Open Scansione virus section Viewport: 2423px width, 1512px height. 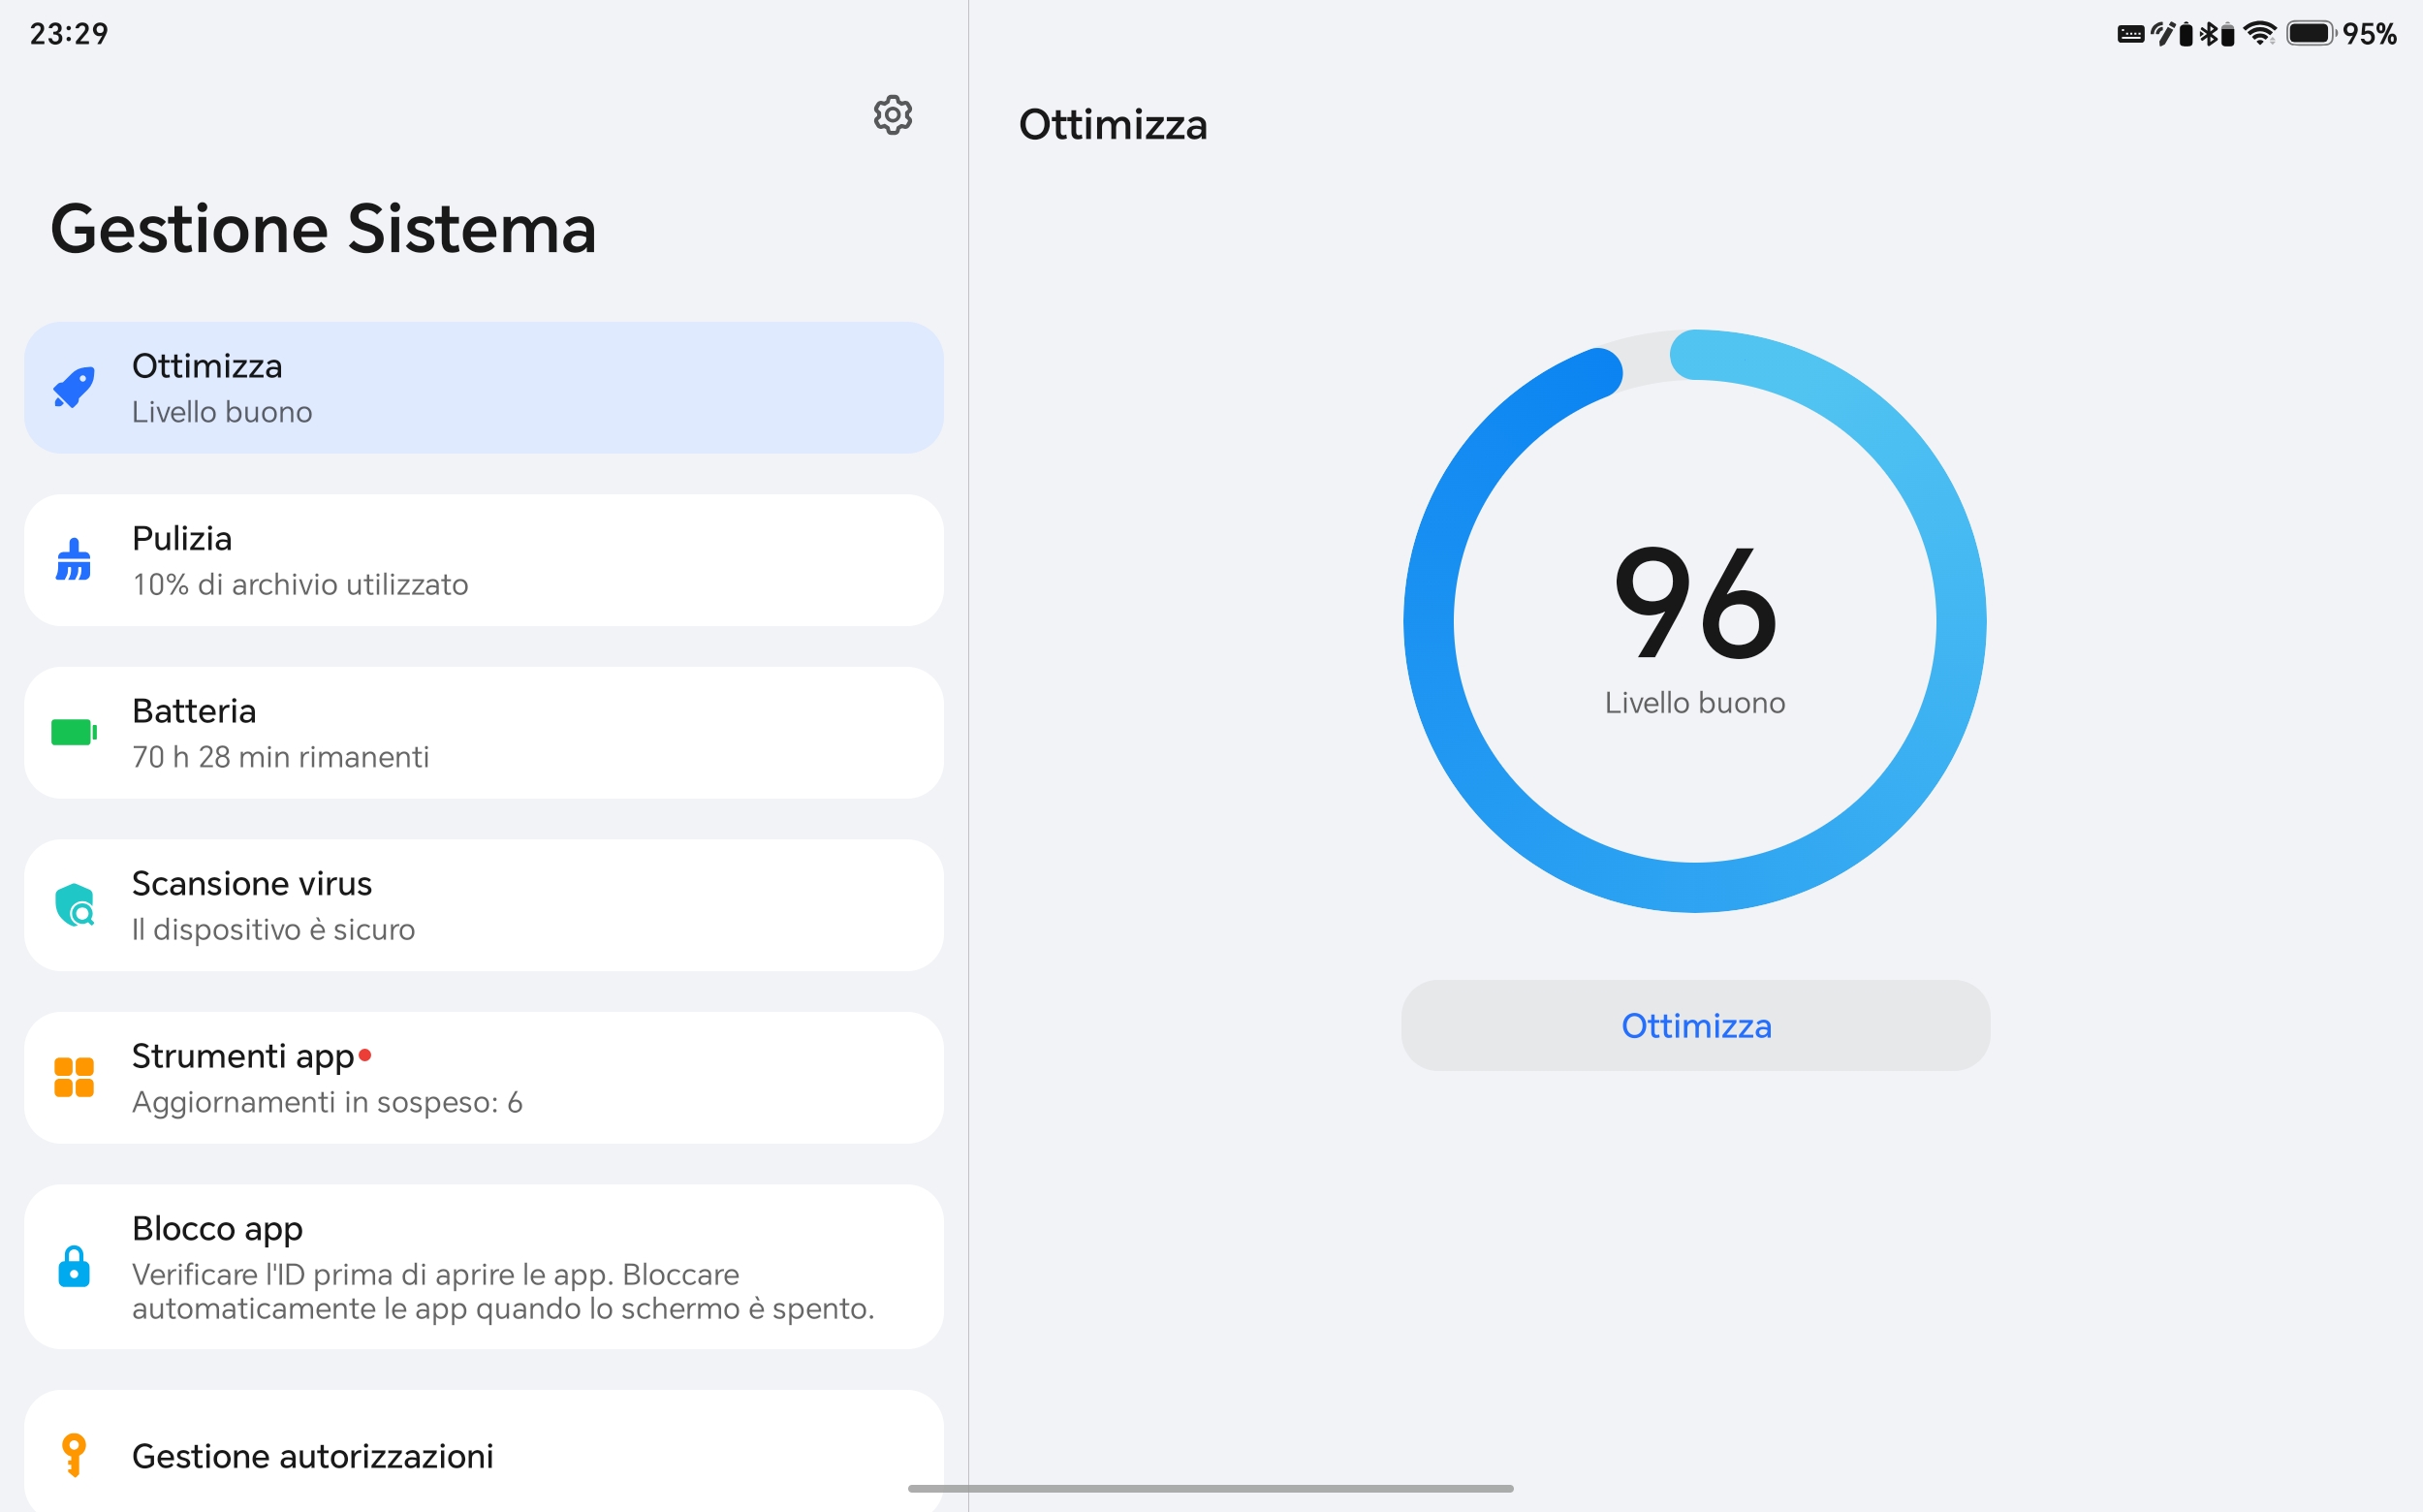click(484, 905)
